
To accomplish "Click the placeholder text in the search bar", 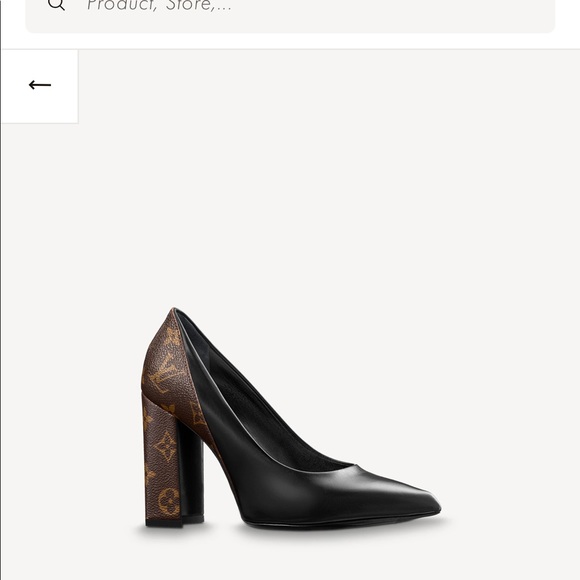I will [159, 5].
